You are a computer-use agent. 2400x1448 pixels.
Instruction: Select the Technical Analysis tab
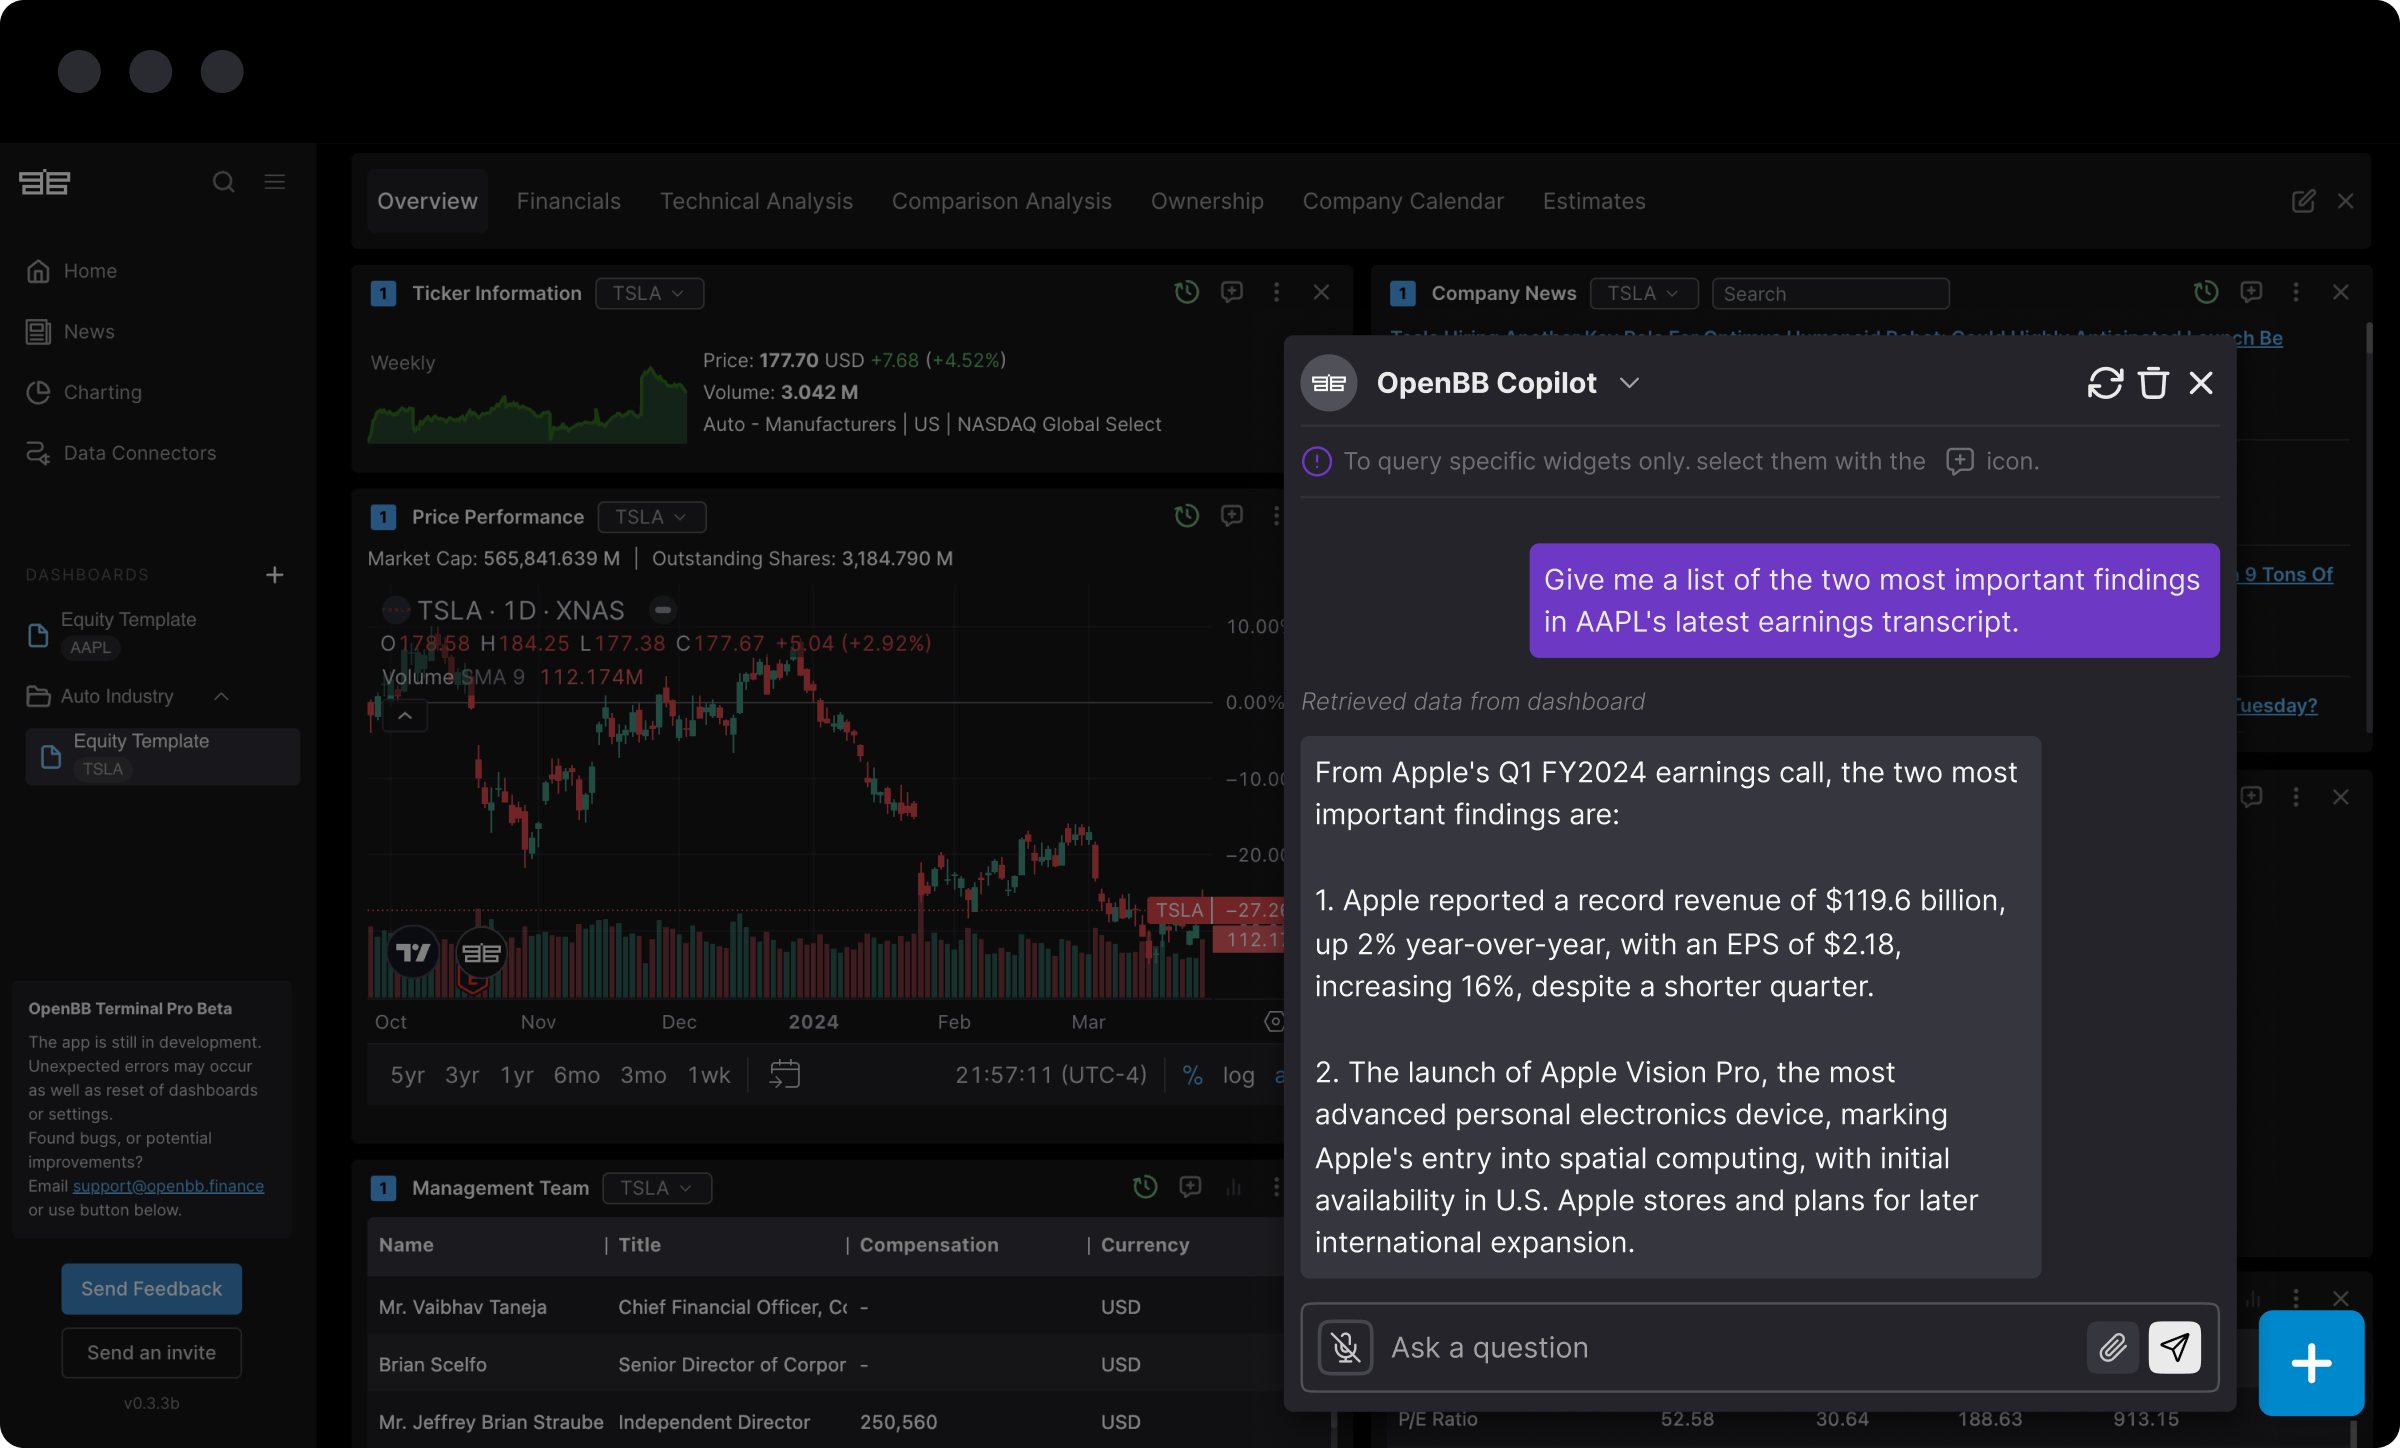click(x=754, y=199)
